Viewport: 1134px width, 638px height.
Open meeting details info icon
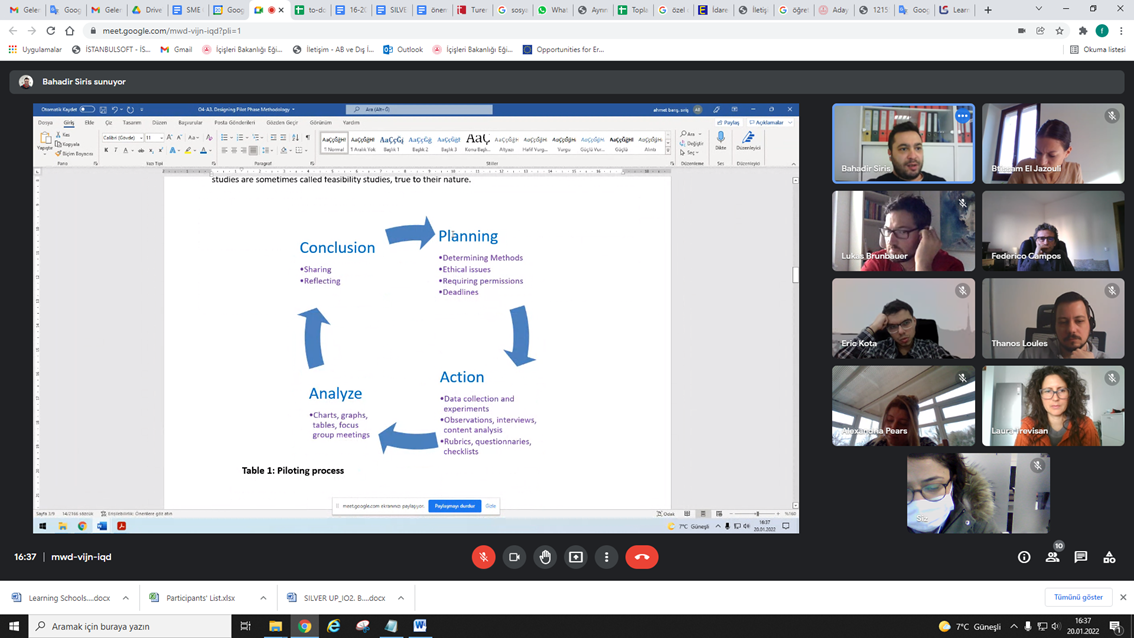[x=1024, y=557]
